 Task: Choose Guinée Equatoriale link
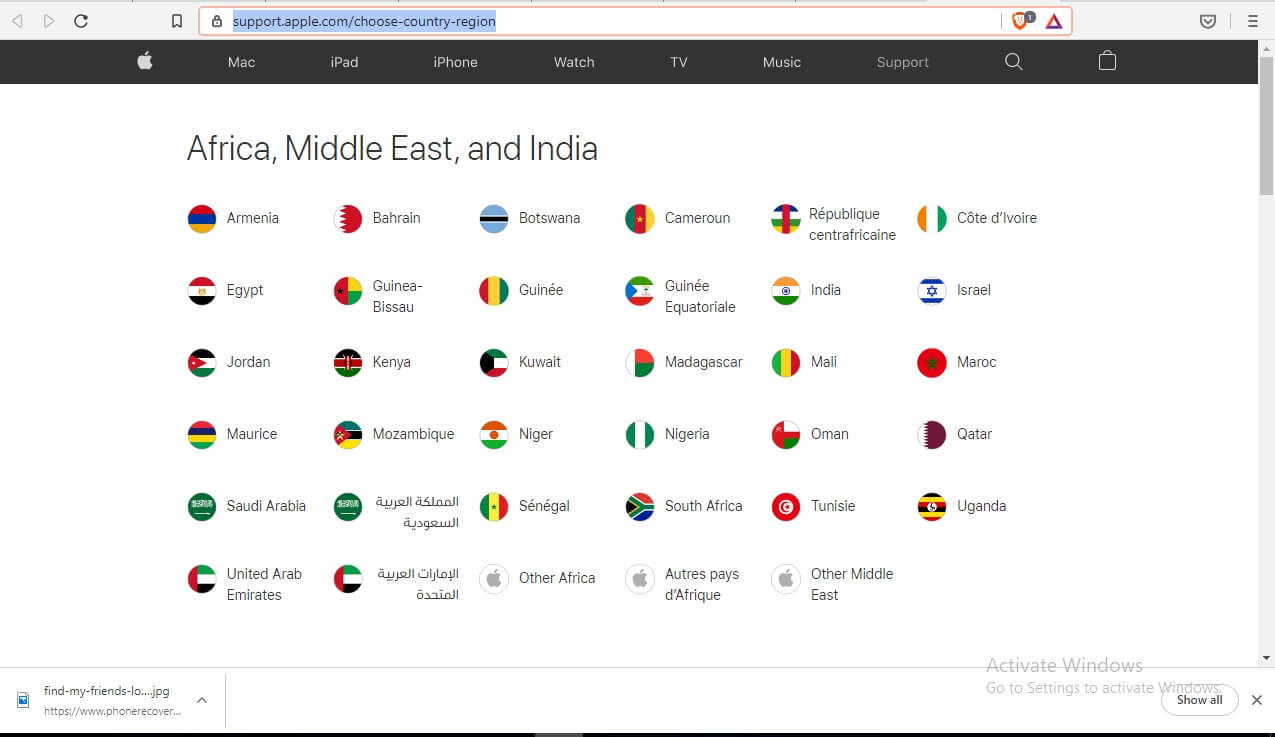[700, 296]
